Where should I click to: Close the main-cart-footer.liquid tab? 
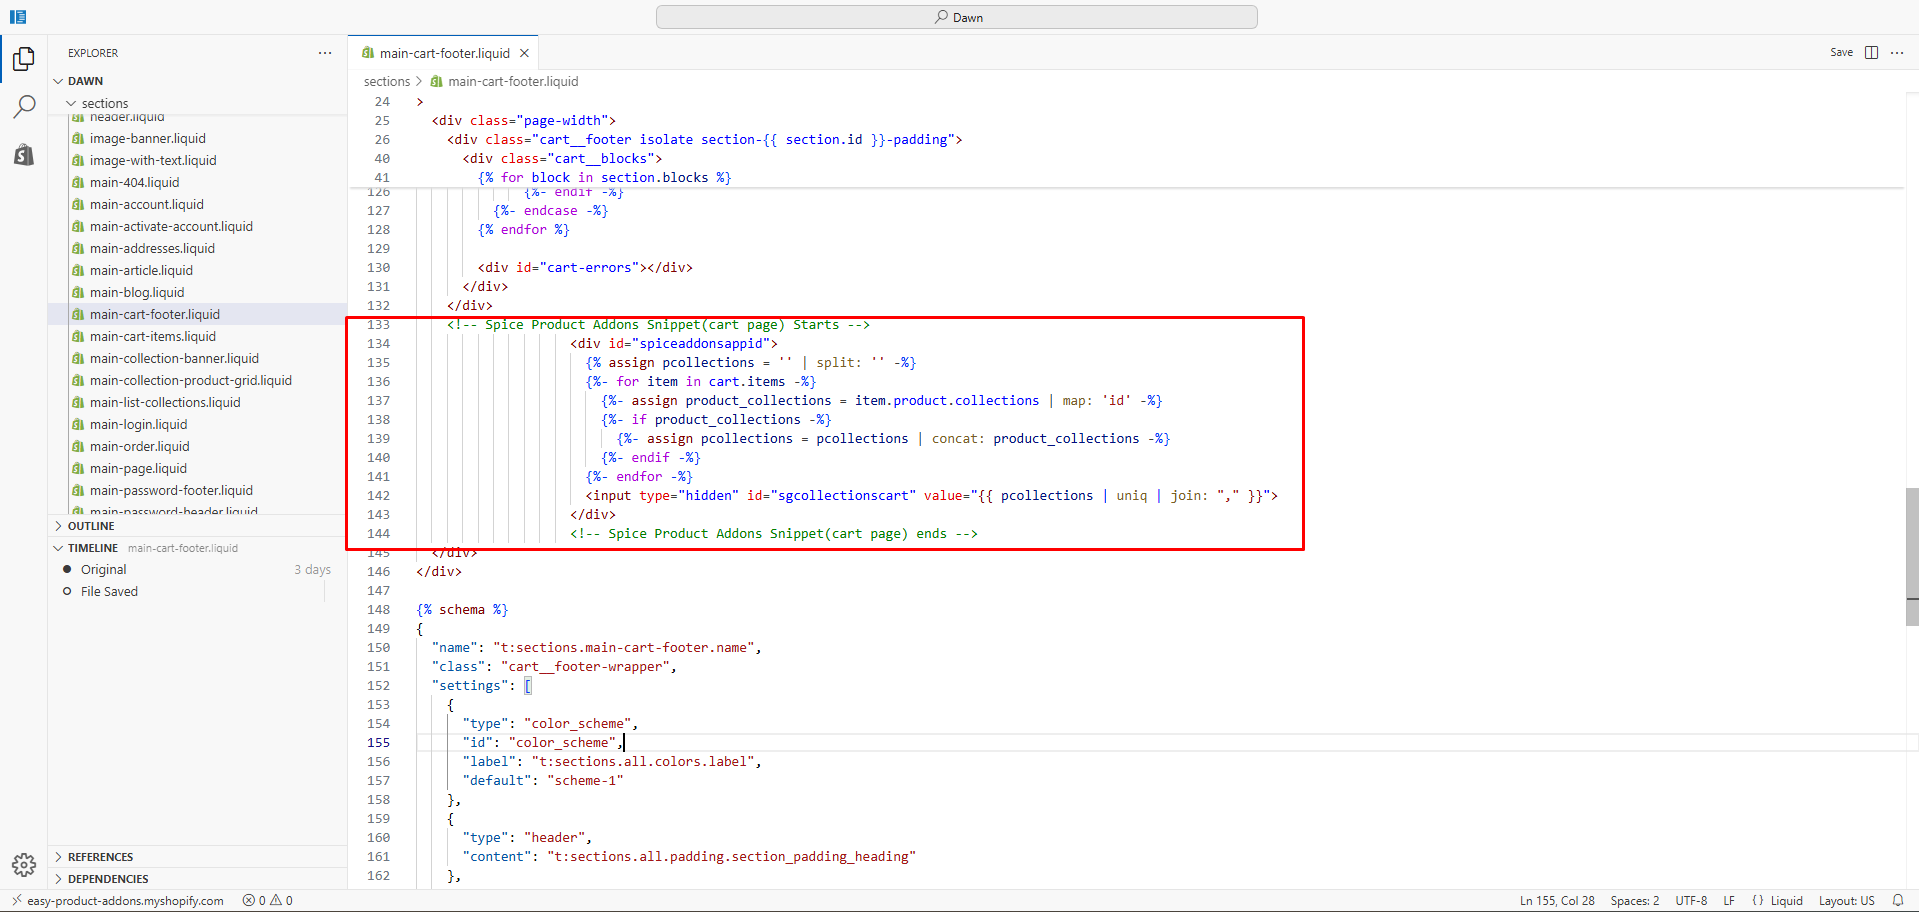click(x=524, y=53)
